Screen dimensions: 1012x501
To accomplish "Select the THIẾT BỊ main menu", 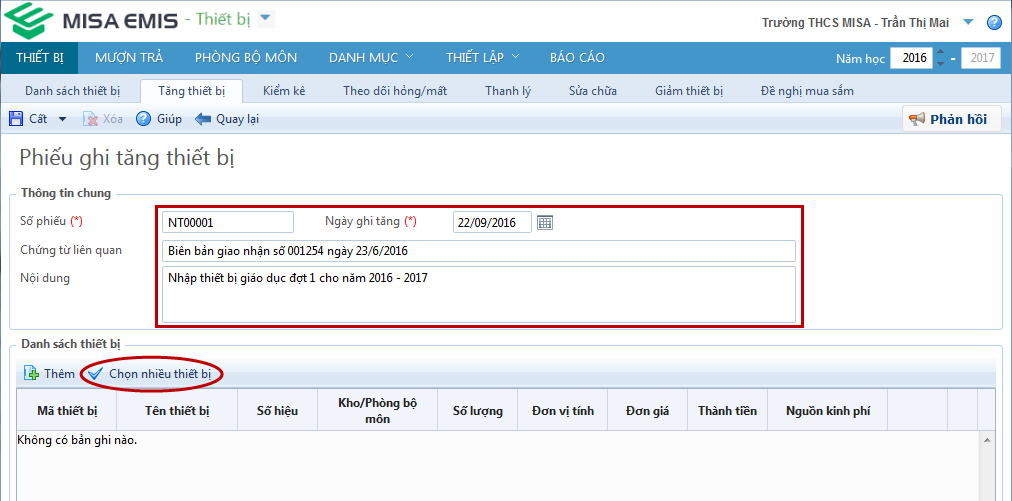I will click(x=39, y=57).
